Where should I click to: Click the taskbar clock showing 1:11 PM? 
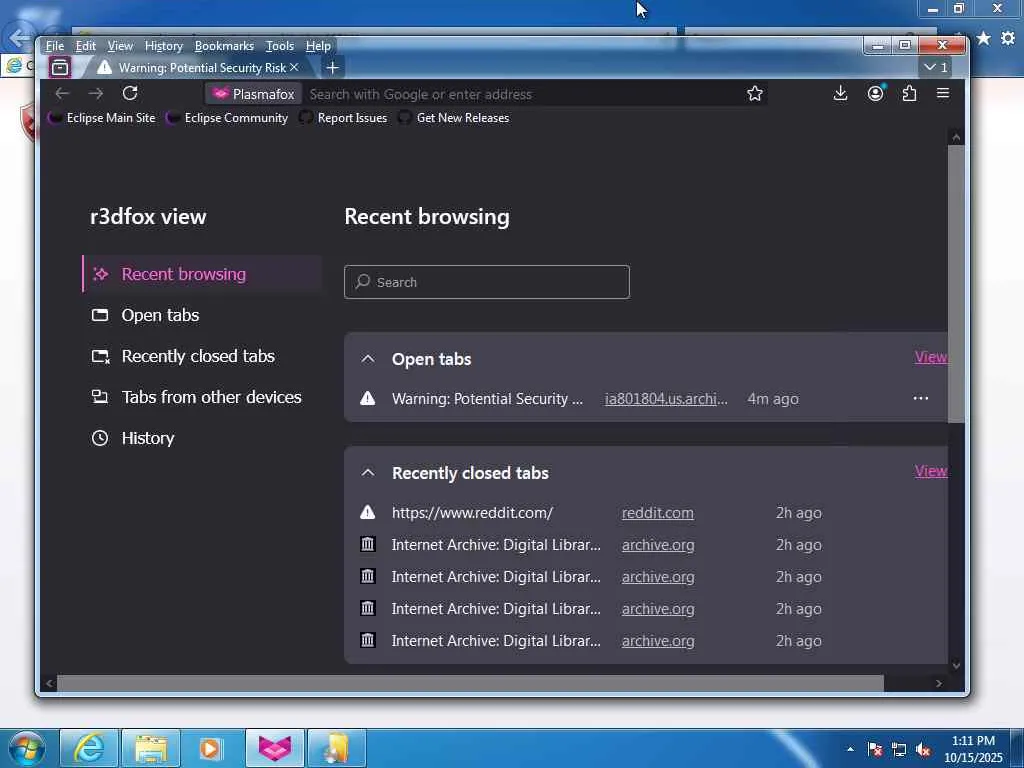(x=973, y=749)
